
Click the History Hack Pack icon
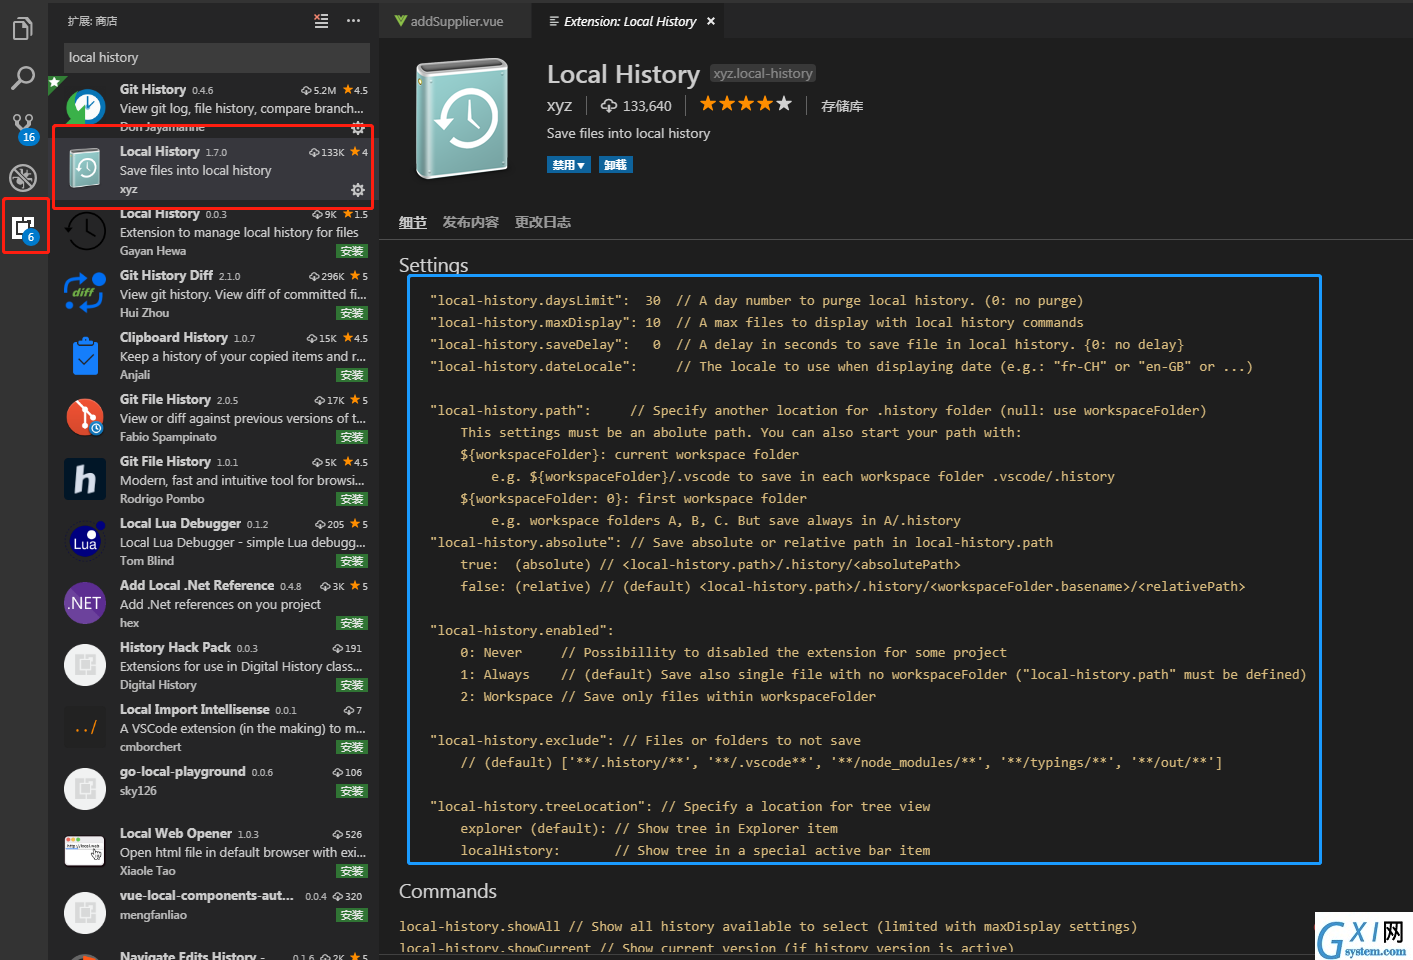(x=85, y=665)
